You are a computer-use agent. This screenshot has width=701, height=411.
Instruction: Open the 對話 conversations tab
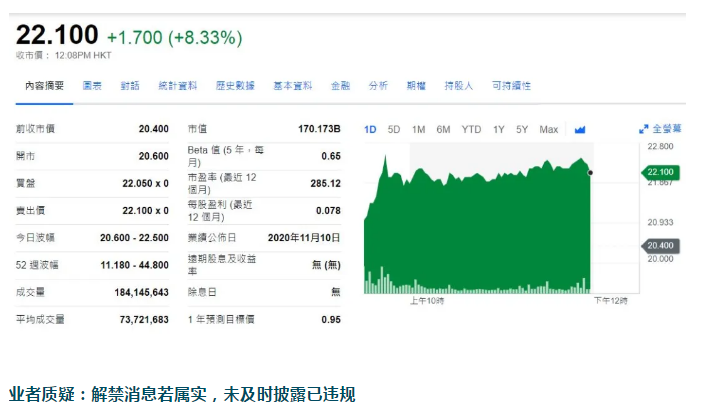[130, 85]
